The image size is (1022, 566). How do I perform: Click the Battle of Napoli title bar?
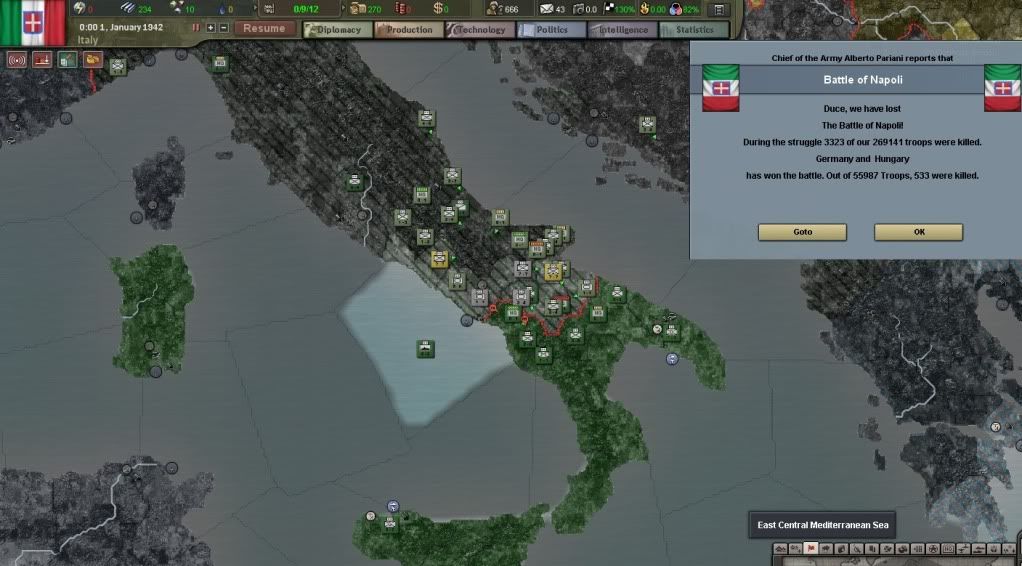(862, 80)
